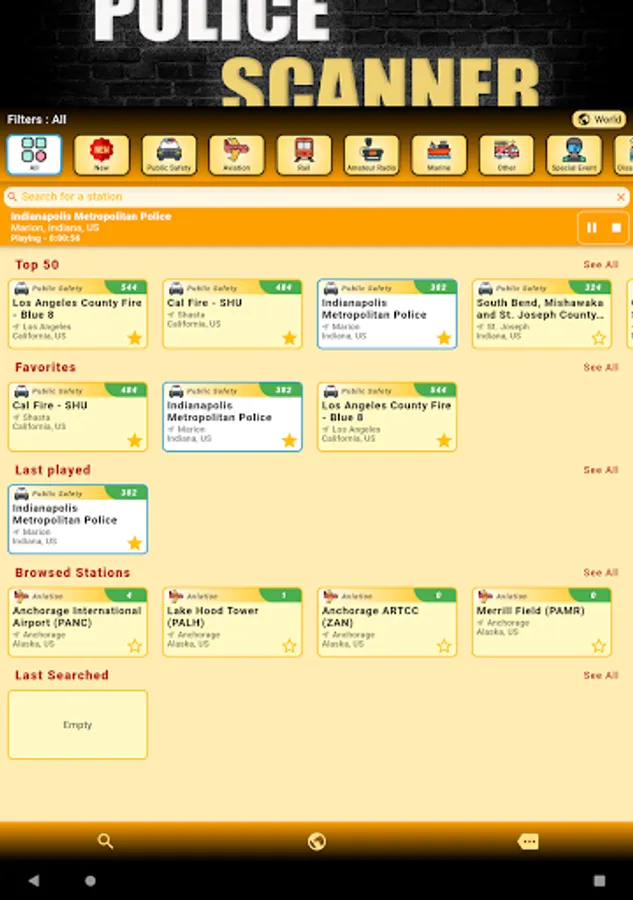633x900 pixels.
Task: Favorite Anchorage ARTCC (ZAN) station
Action: (444, 646)
